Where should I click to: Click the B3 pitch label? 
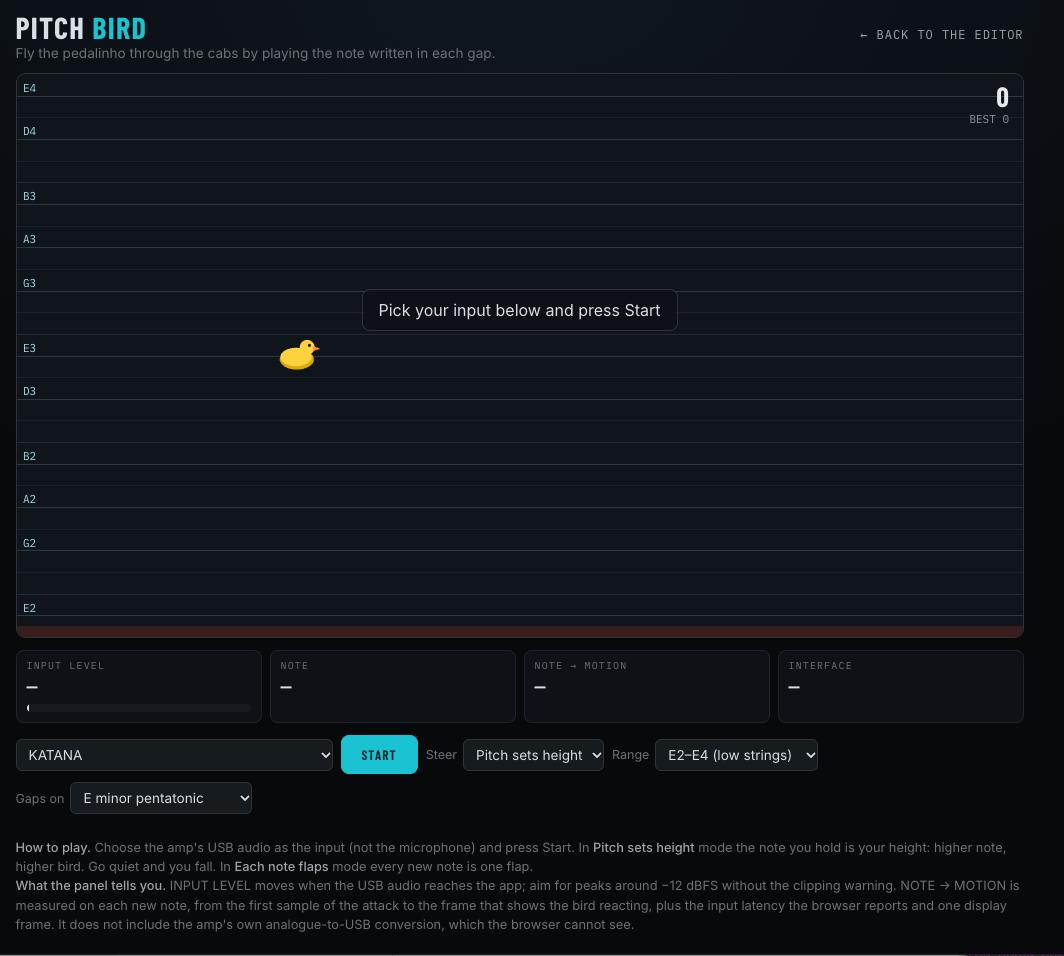click(x=29, y=196)
